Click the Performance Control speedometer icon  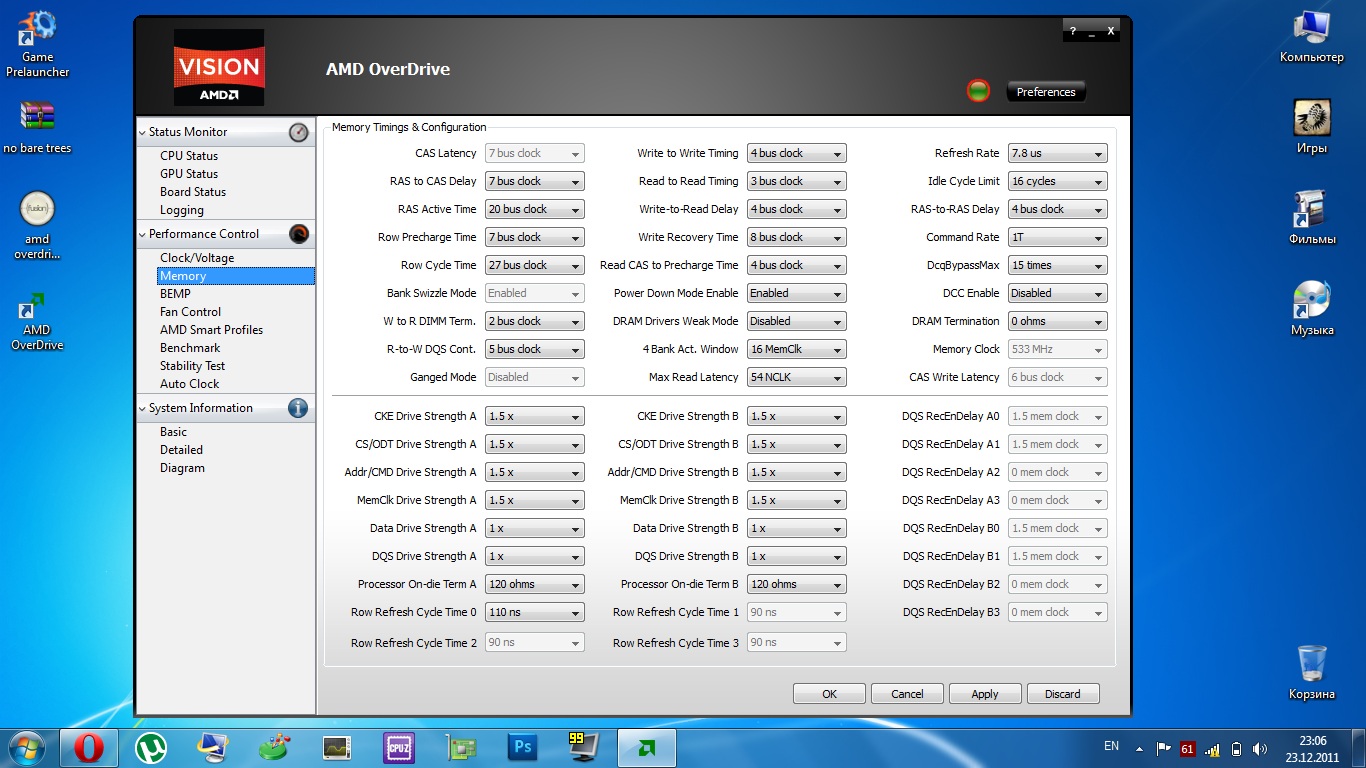[x=298, y=234]
